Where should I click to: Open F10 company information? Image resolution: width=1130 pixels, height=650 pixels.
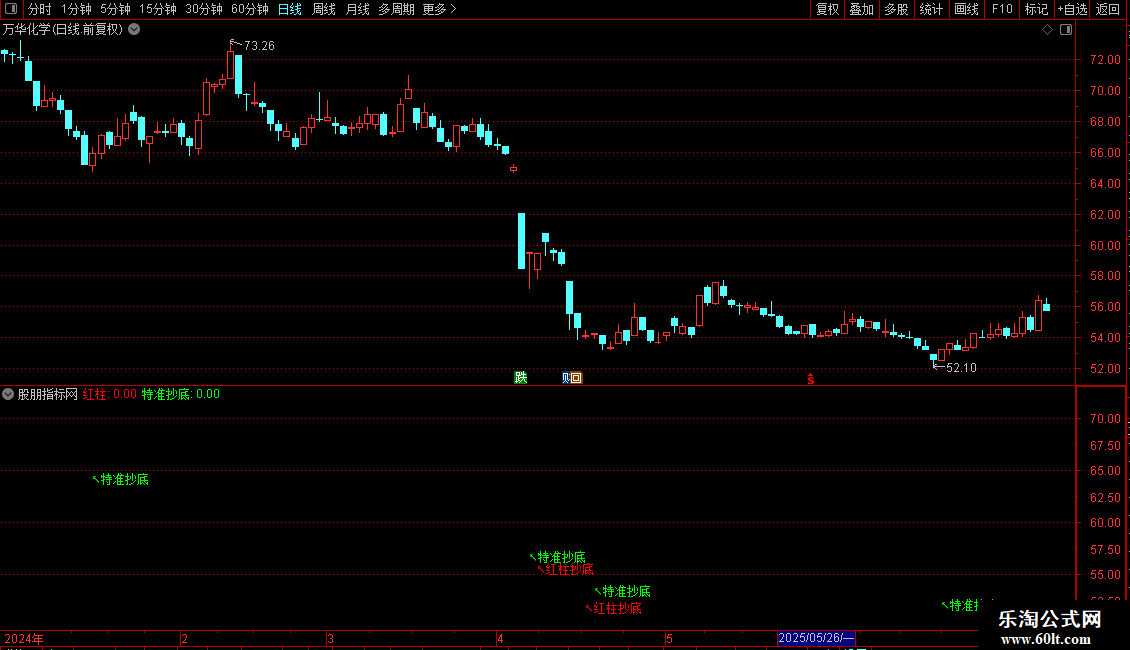pyautogui.click(x=1002, y=9)
